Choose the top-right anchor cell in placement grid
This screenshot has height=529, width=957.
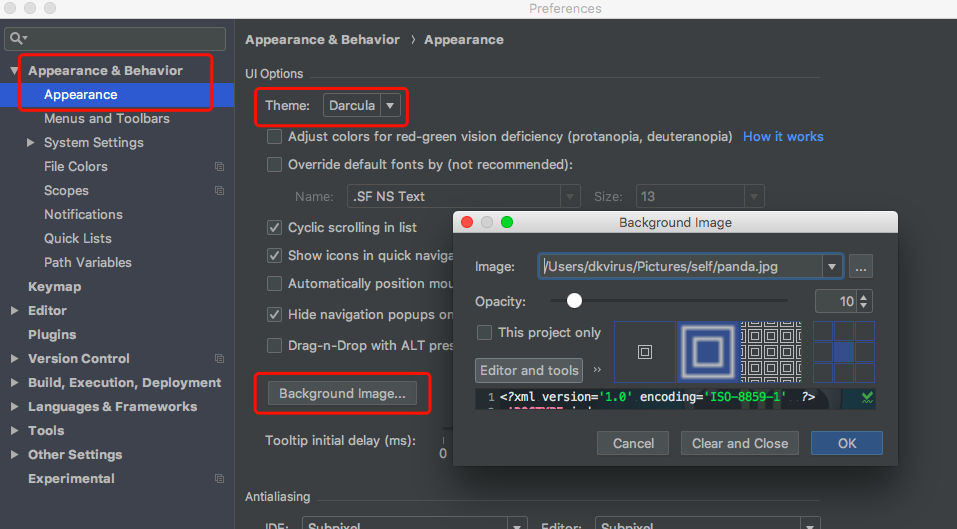[x=865, y=331]
